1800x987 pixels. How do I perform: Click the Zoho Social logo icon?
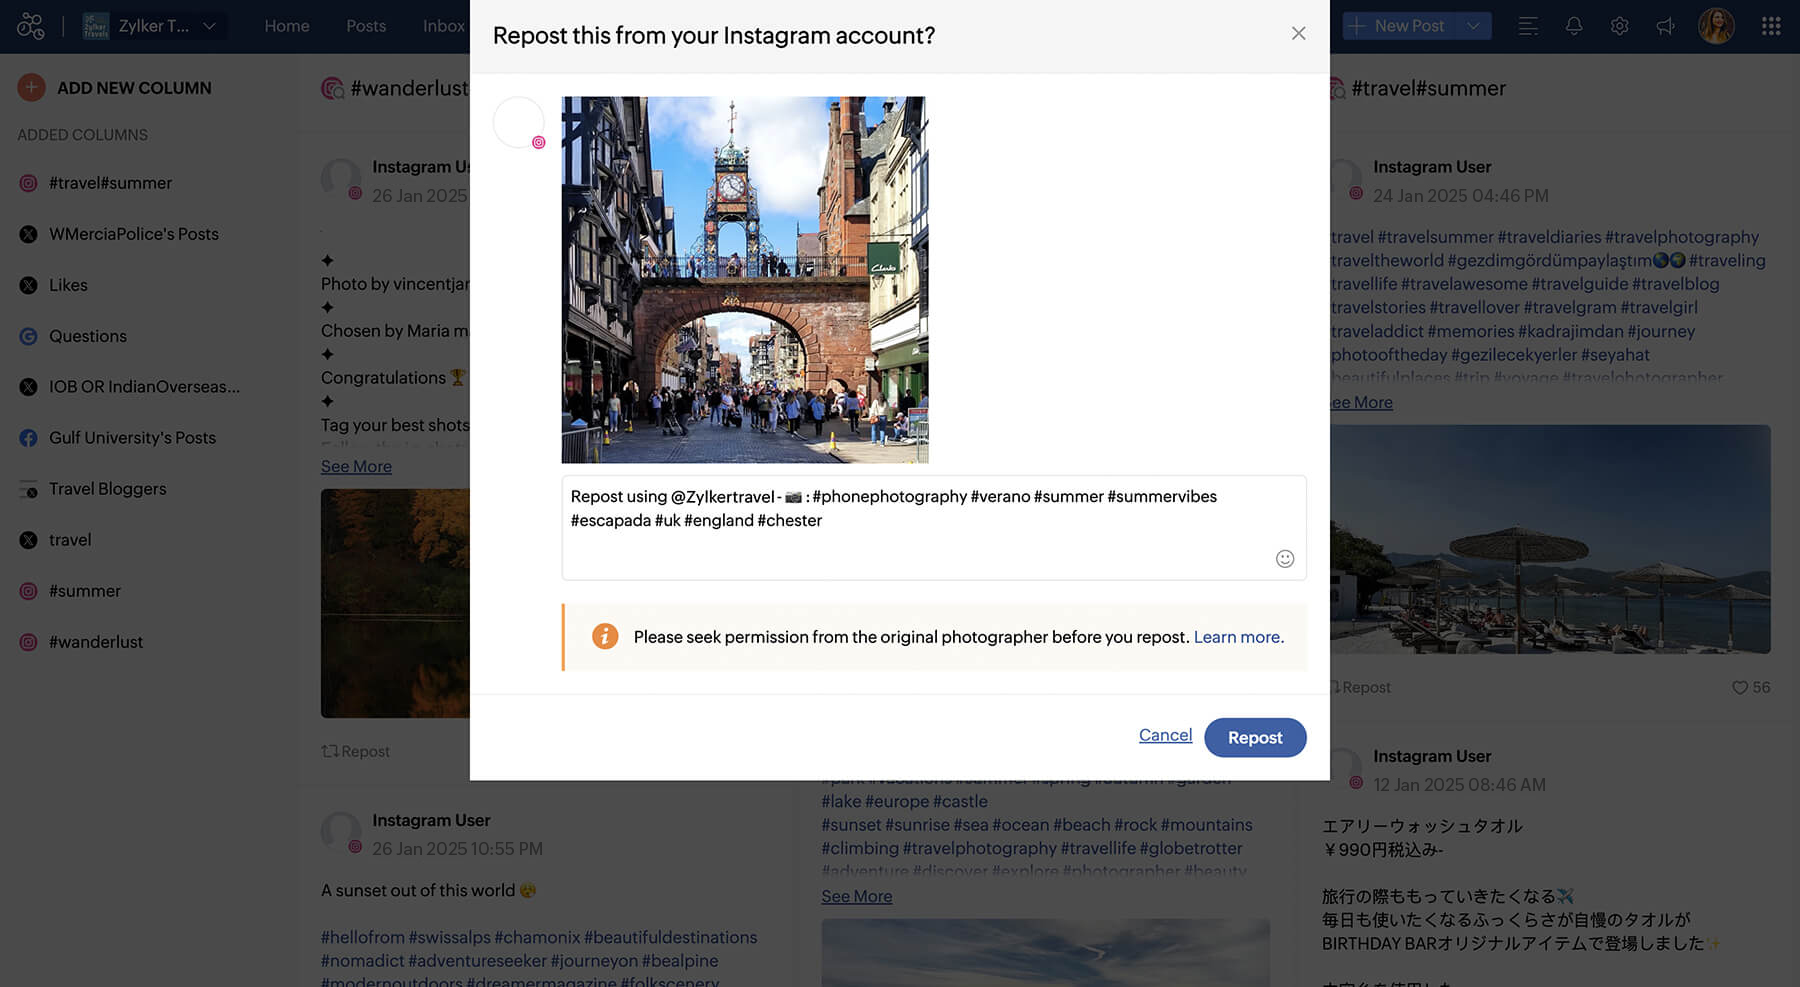pos(30,26)
